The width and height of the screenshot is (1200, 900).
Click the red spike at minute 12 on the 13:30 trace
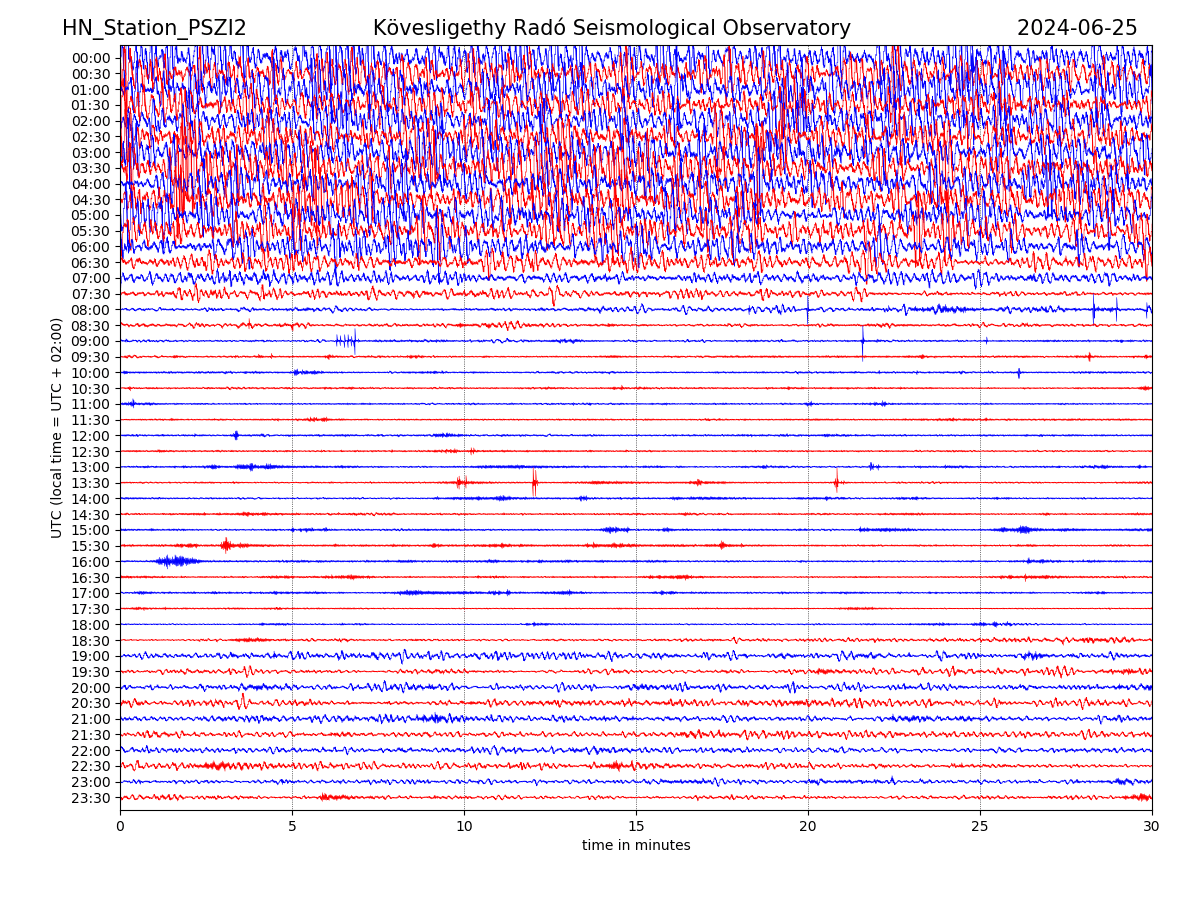tap(534, 483)
